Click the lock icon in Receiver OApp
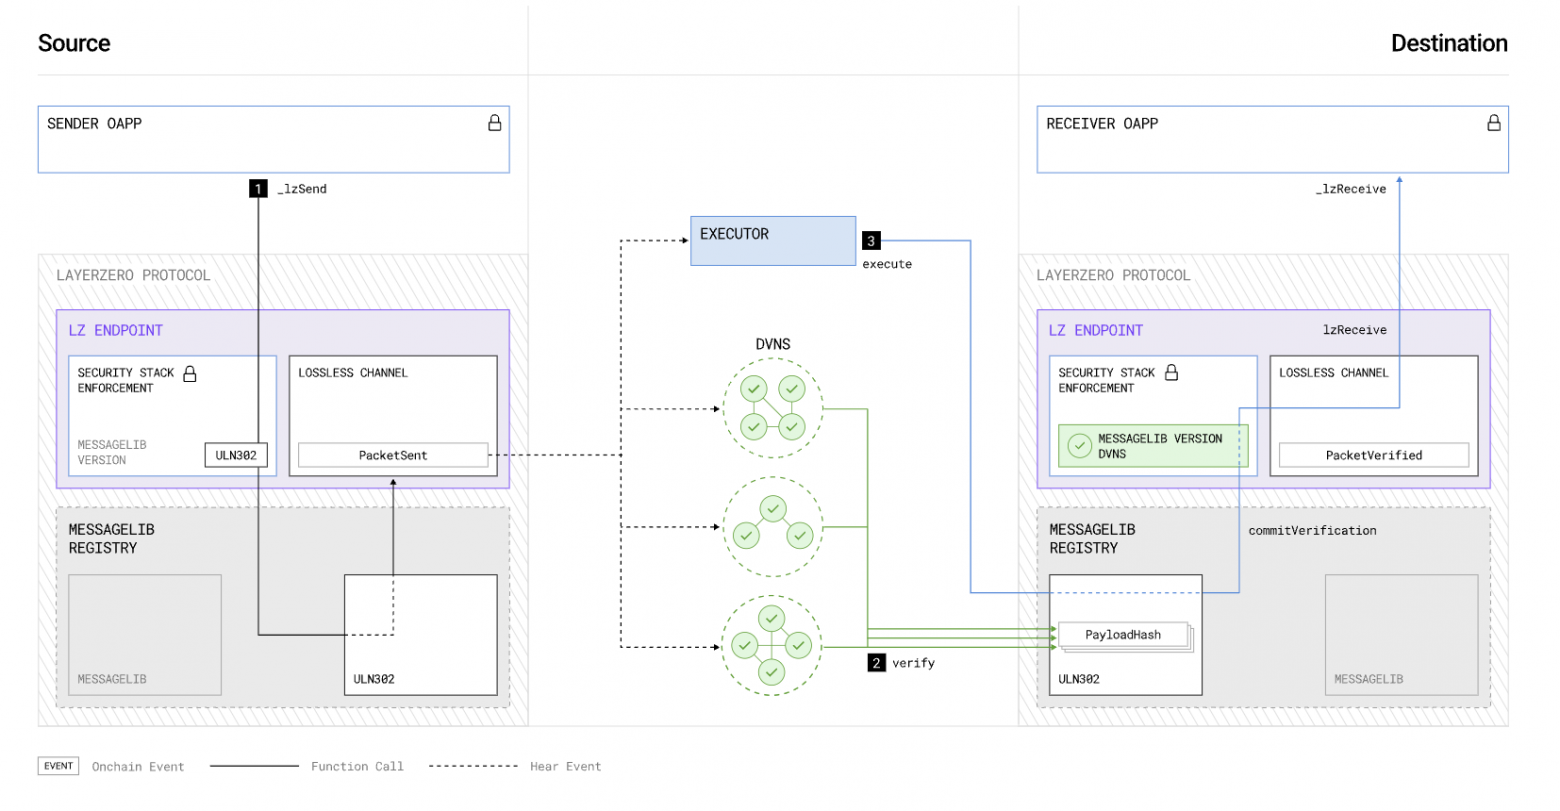The width and height of the screenshot is (1560, 811). pyautogui.click(x=1493, y=123)
